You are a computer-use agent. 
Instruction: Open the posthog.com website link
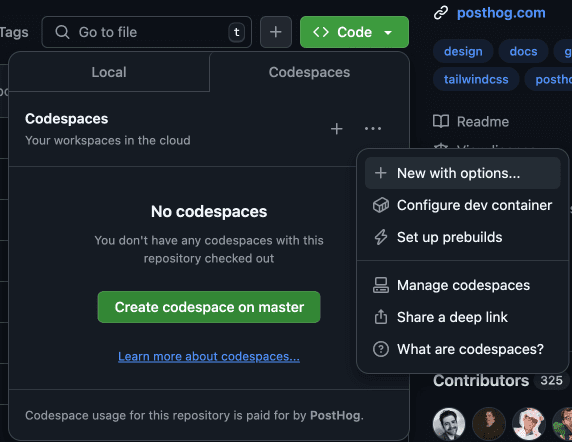[x=501, y=13]
